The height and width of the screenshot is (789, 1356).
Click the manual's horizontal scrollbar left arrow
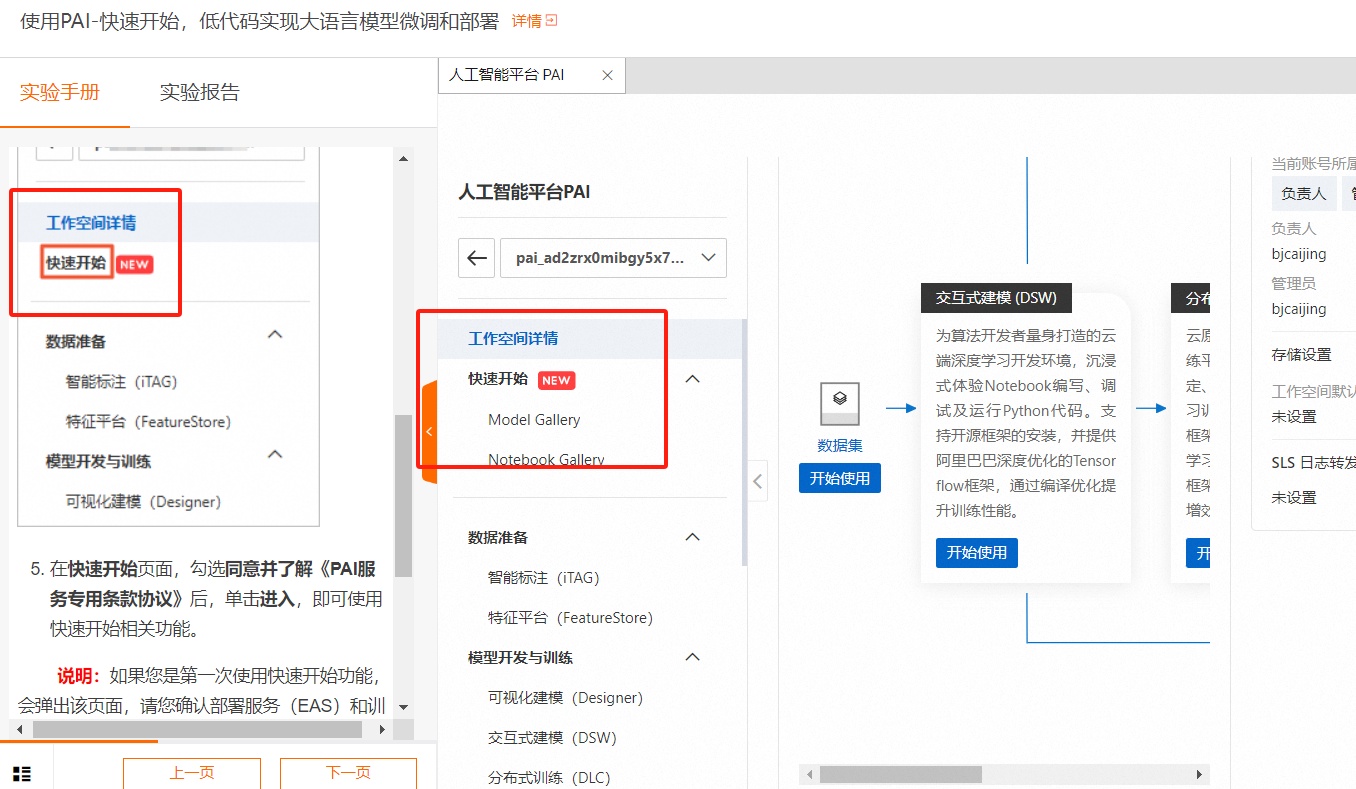click(21, 730)
